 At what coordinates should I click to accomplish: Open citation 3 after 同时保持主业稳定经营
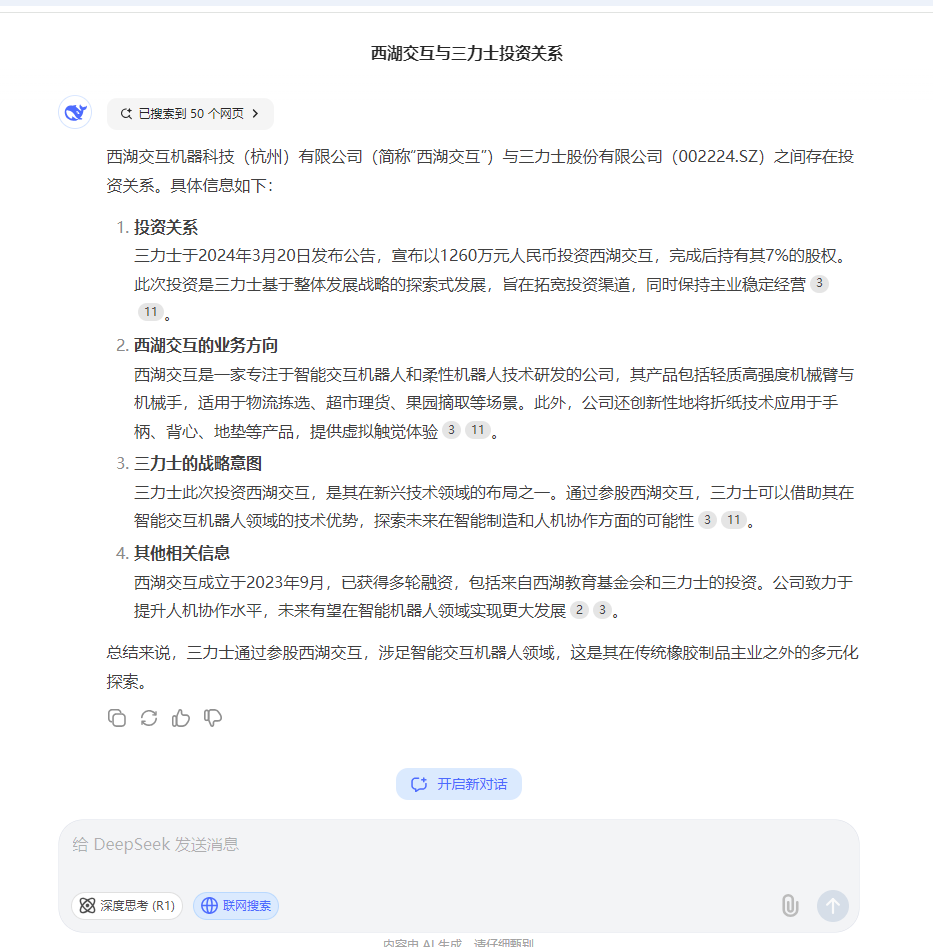pyautogui.click(x=819, y=283)
